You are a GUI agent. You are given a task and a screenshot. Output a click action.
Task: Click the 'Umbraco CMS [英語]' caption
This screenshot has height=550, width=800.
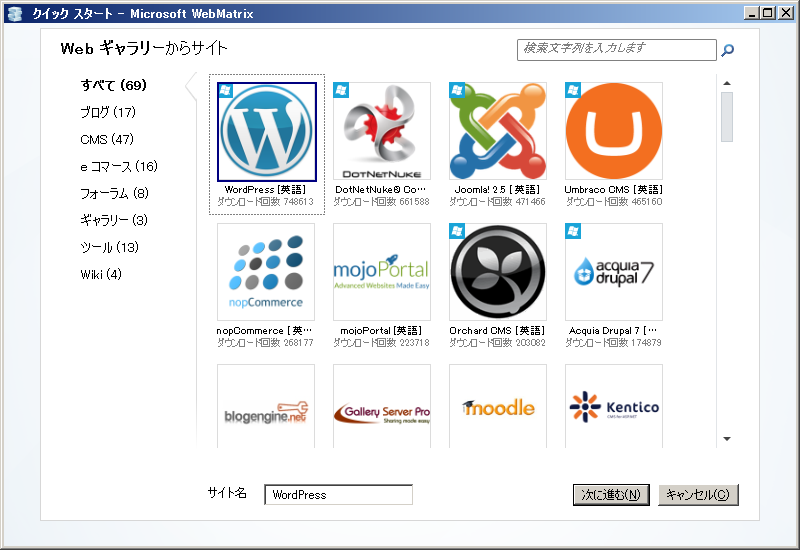coord(613,190)
